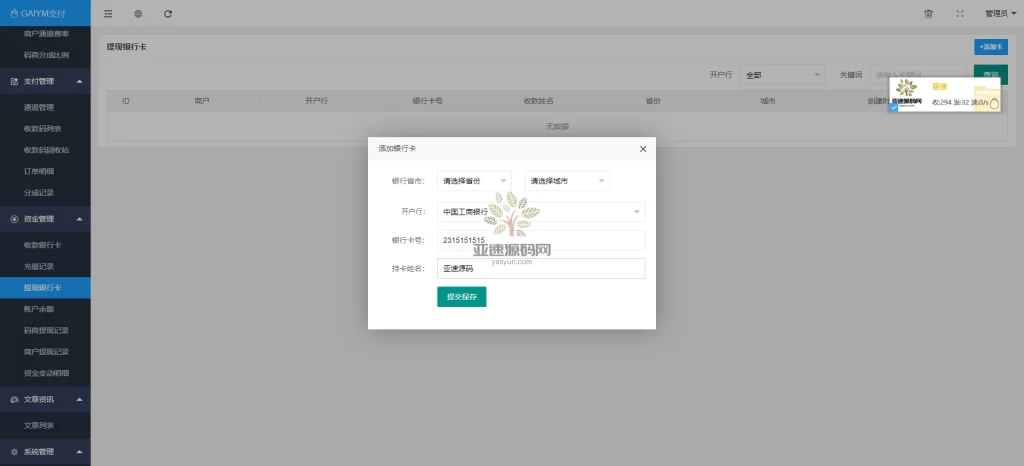Screen dimensions: 1024x466
Task: Close the 添加银行卡 dialog with the X
Action: tap(643, 149)
